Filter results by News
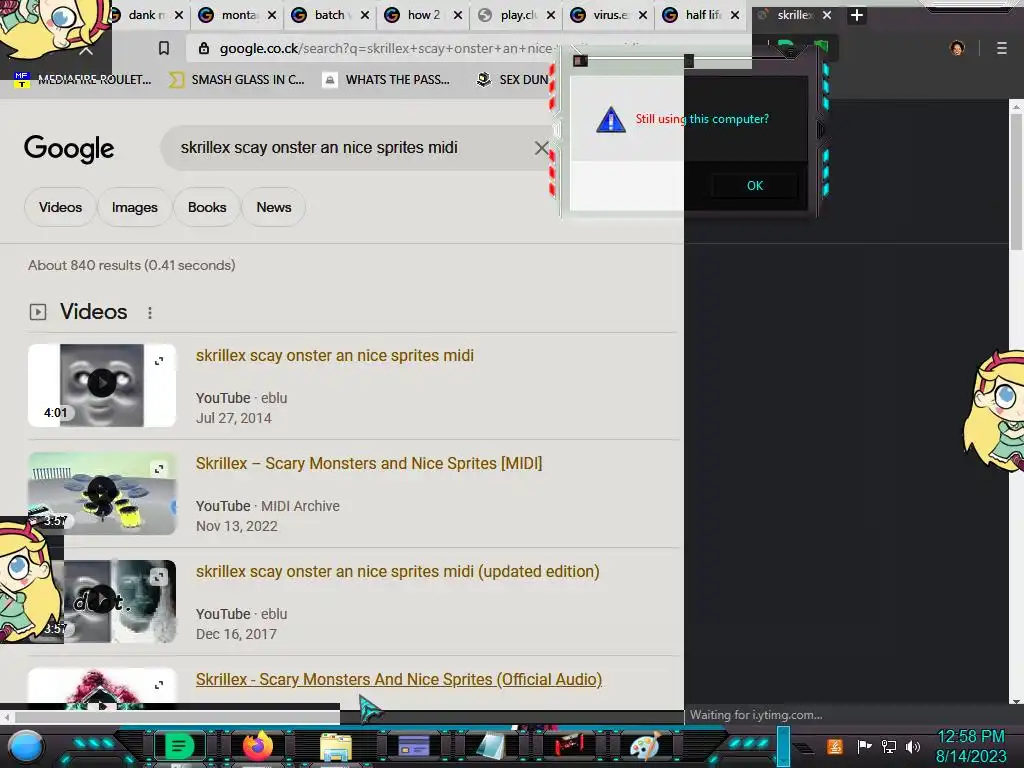 (x=274, y=207)
